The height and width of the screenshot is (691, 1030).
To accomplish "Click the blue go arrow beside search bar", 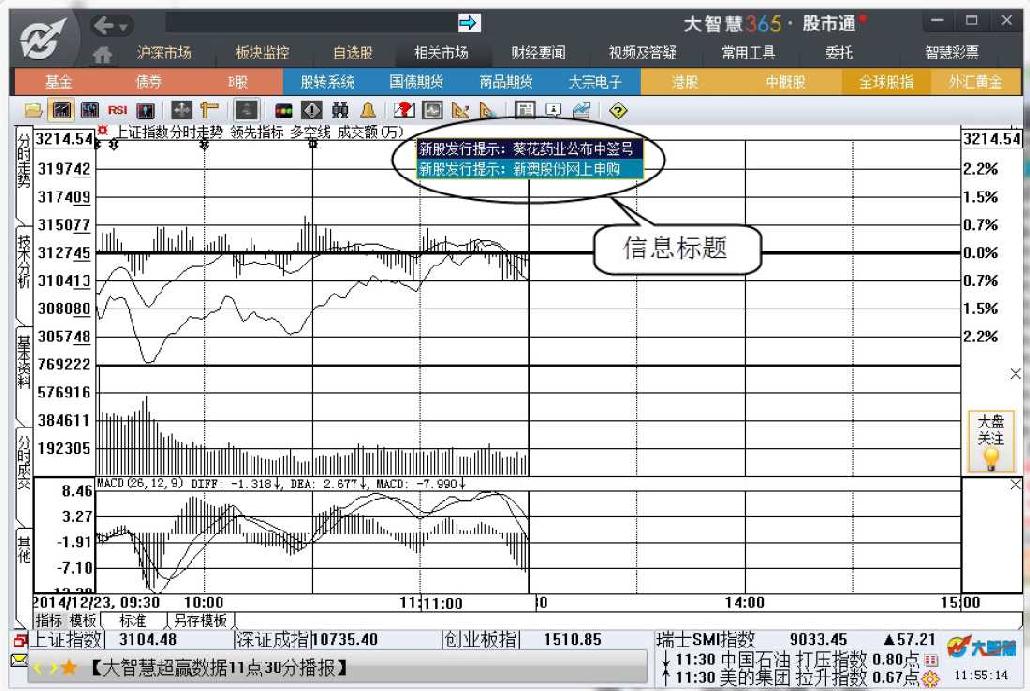I will point(469,24).
